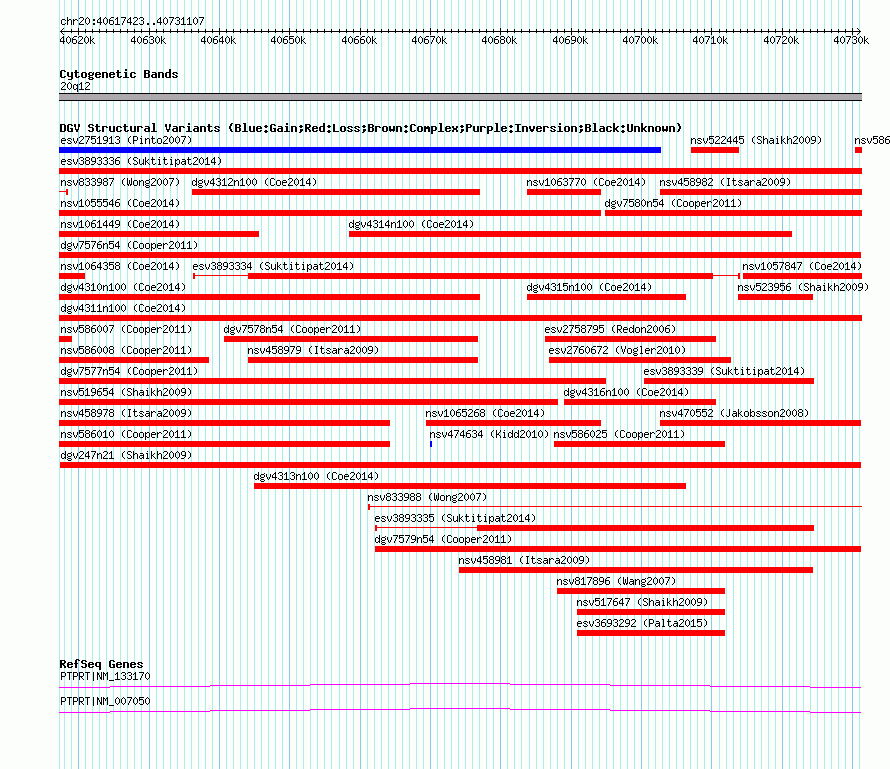Viewport: 890px width, 769px height.
Task: Click nsv817896 (Wang2007) label
Action: click(x=616, y=581)
